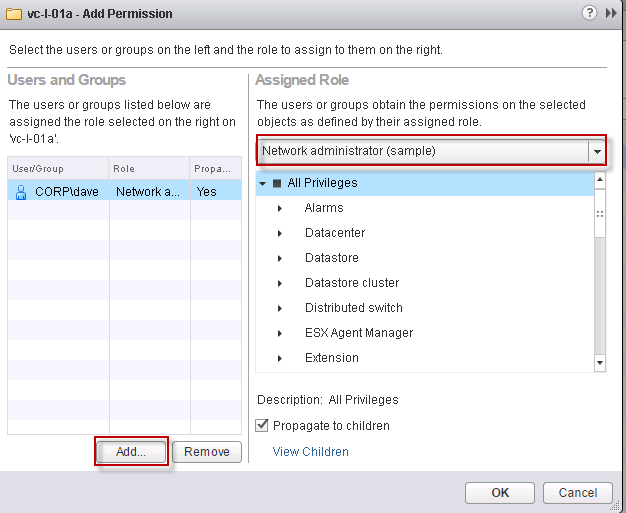Collapse the All Privileges tree node
Viewport: 626px width, 513px height.
(262, 184)
